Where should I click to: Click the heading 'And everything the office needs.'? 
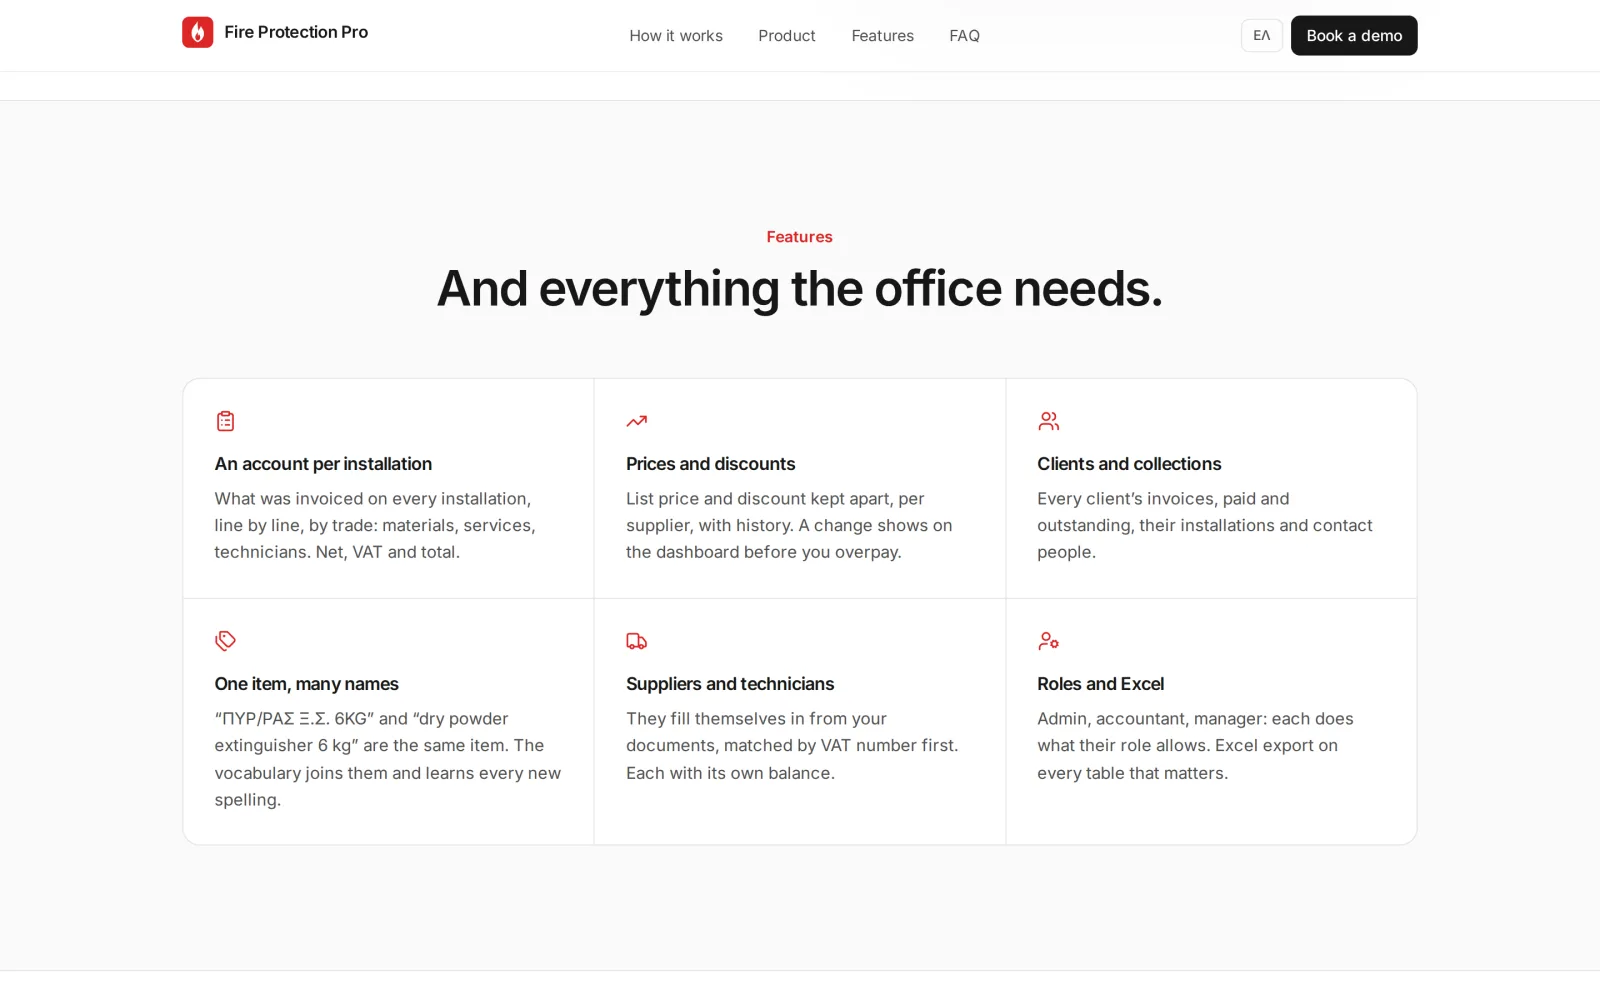pyautogui.click(x=800, y=289)
